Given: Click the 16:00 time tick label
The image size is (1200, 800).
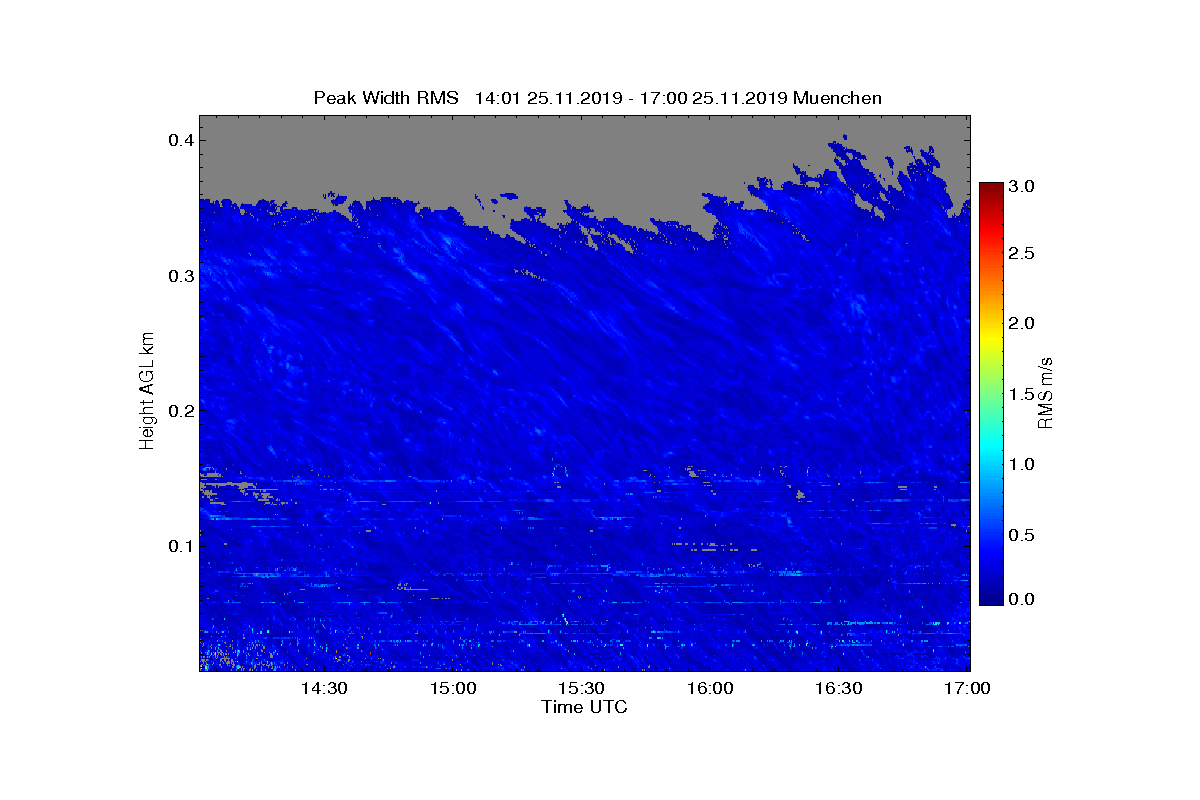Looking at the screenshot, I should pyautogui.click(x=710, y=689).
